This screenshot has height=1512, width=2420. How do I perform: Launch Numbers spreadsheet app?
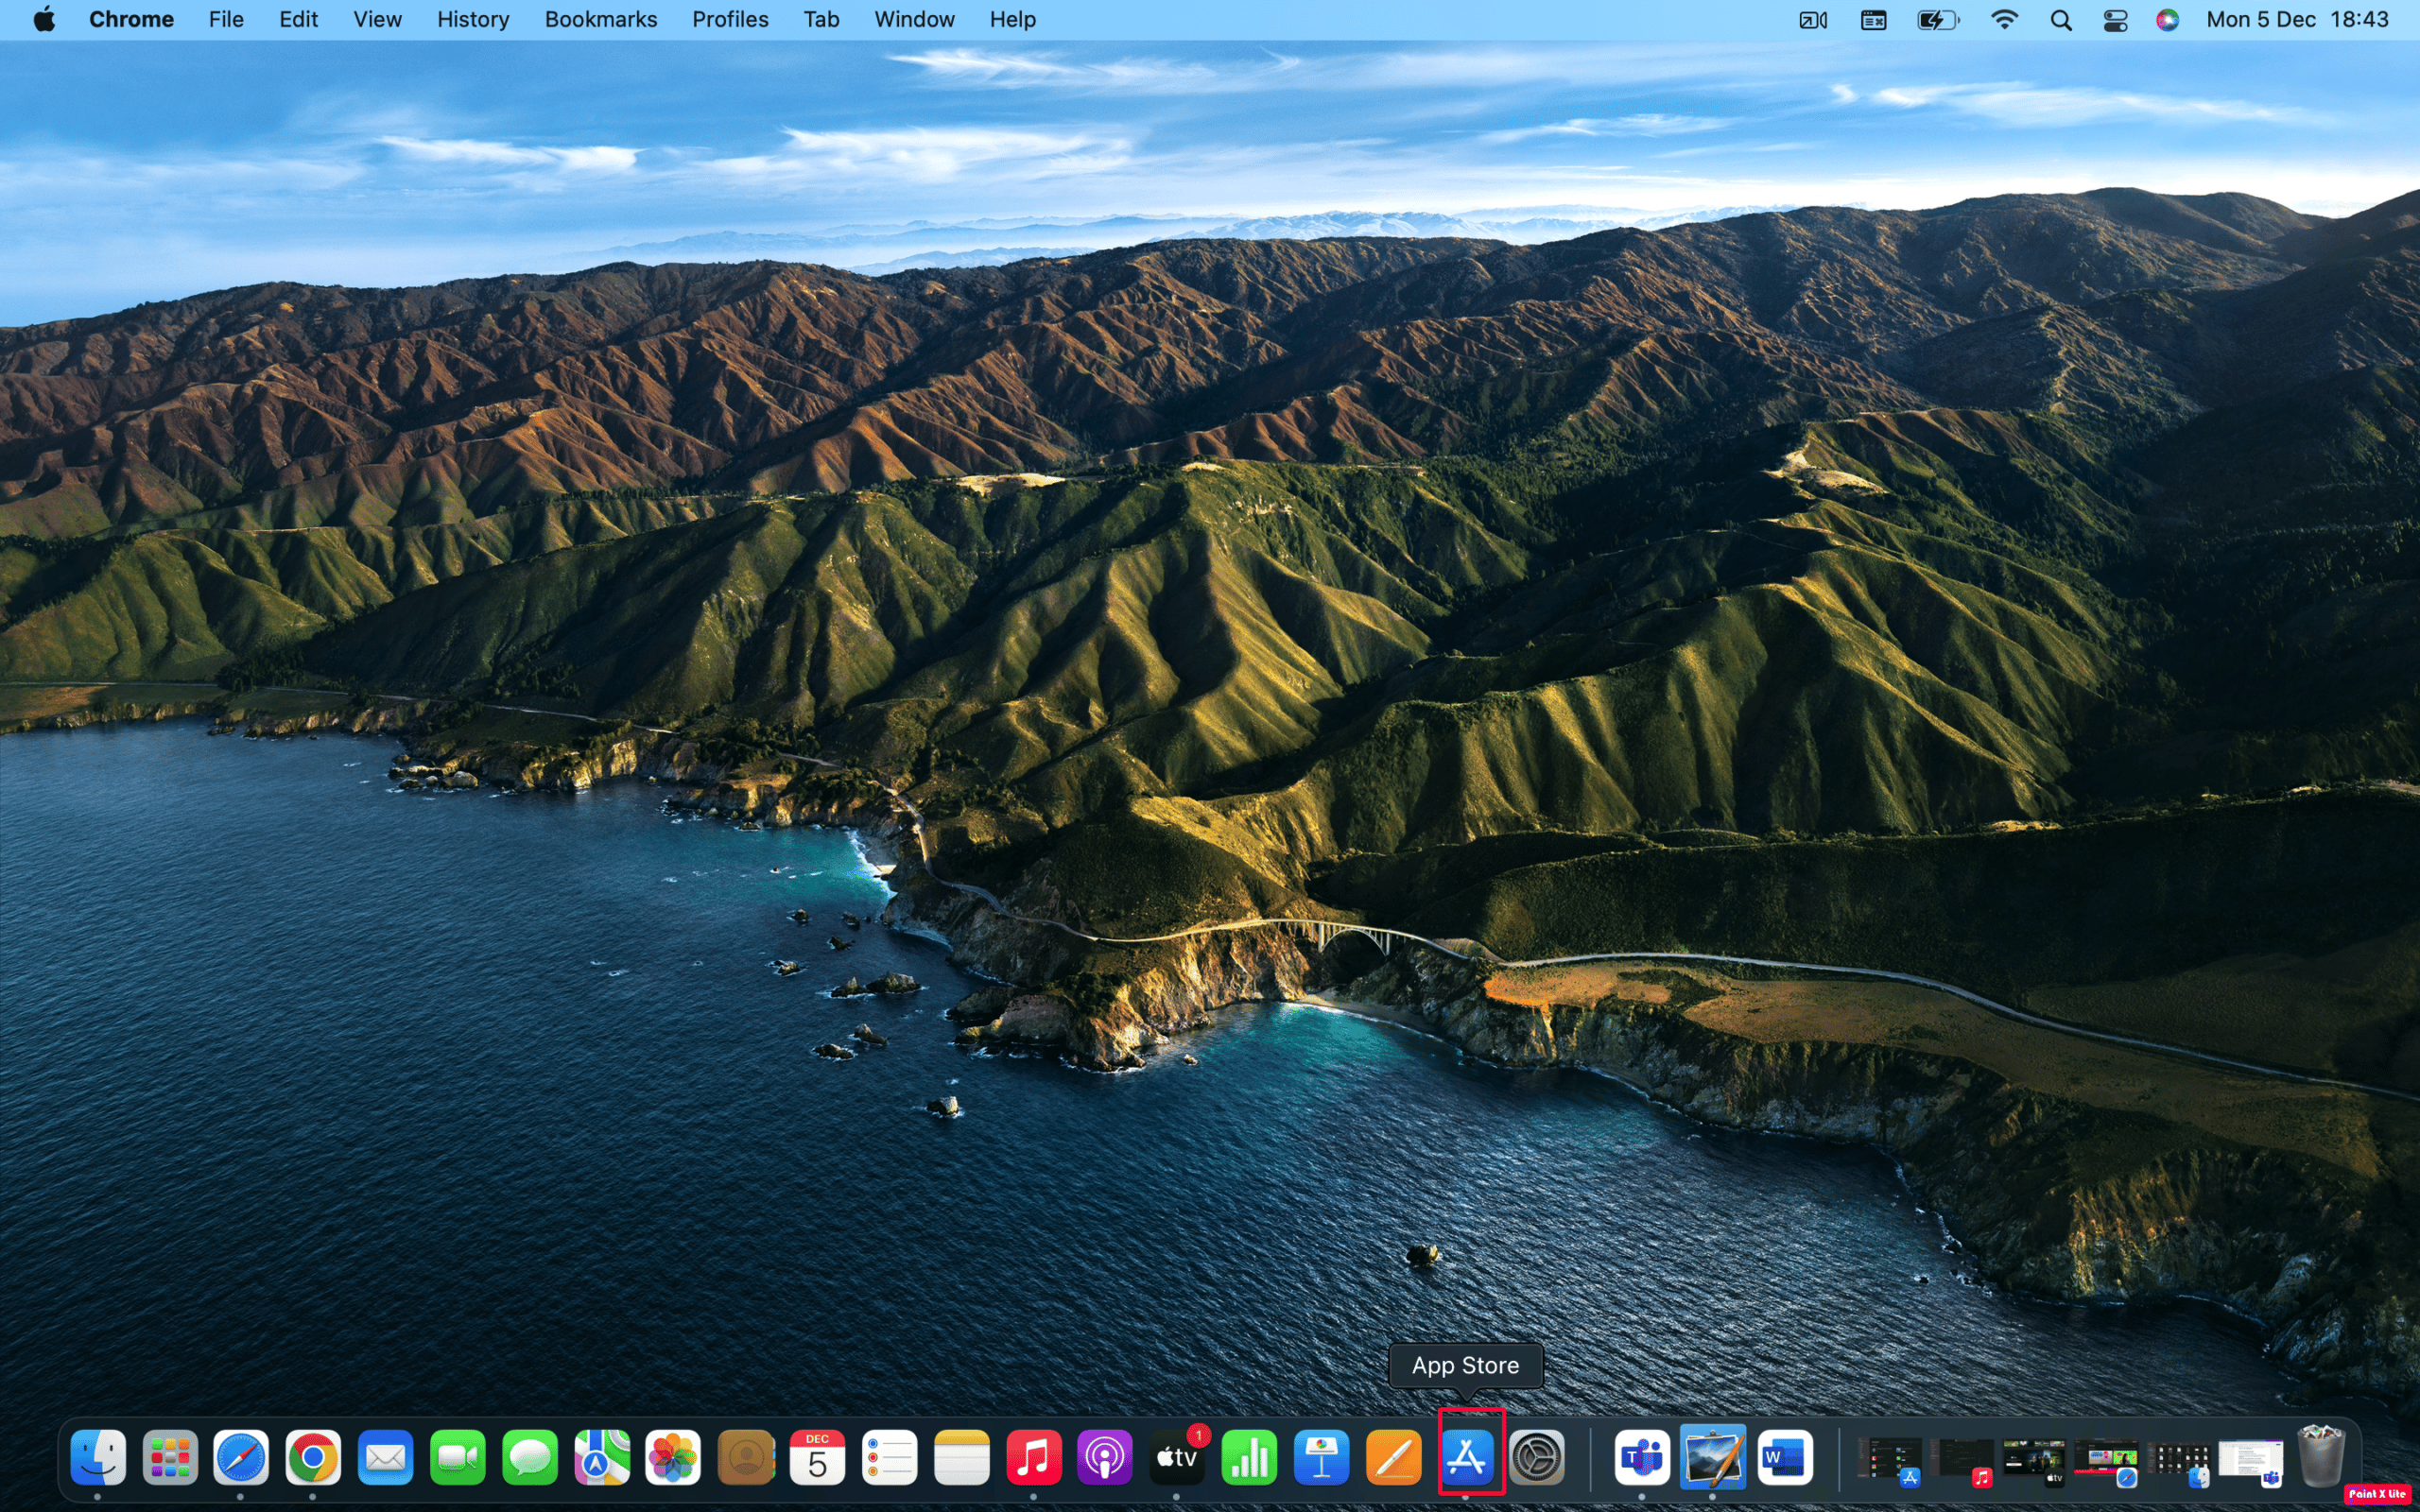(1249, 1460)
